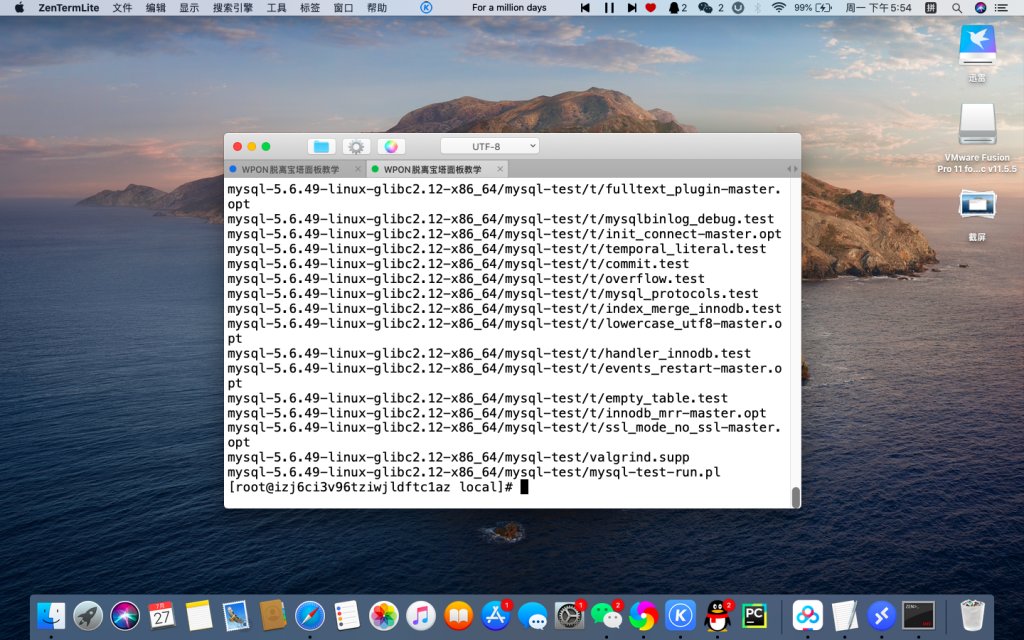Open System Preferences from the Dock

pyautogui.click(x=569, y=615)
